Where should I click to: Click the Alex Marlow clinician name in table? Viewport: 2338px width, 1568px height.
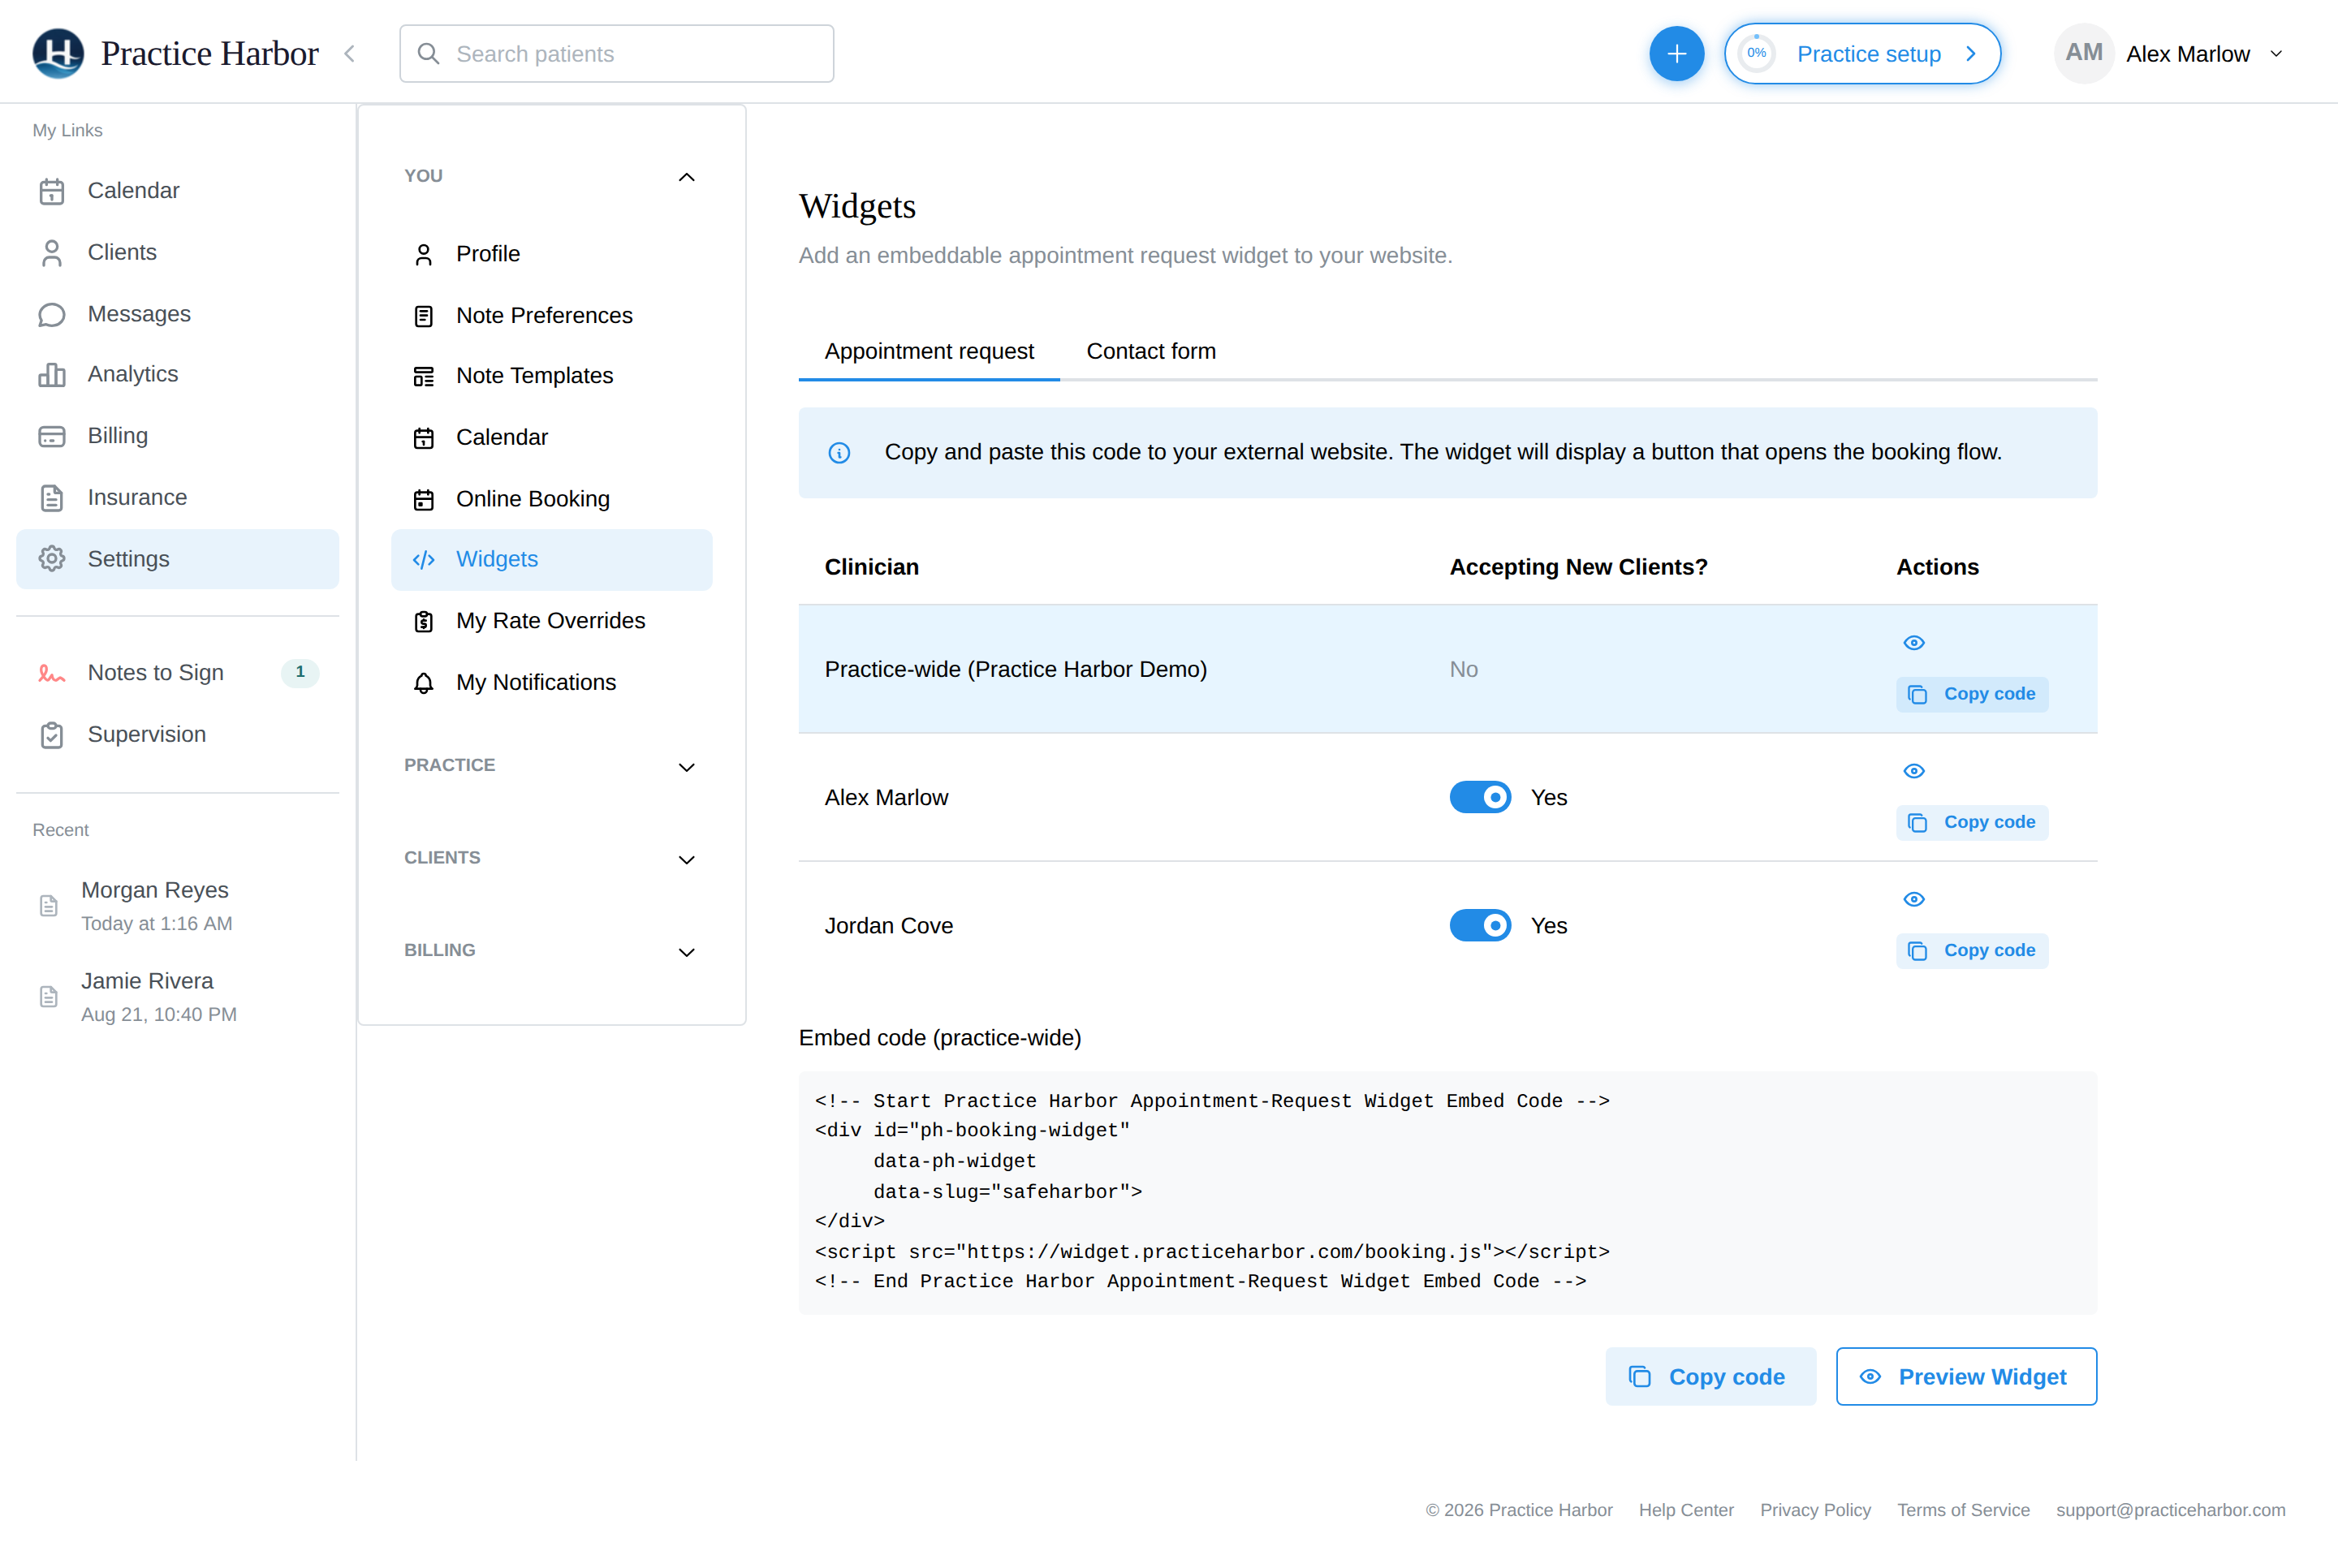click(886, 798)
